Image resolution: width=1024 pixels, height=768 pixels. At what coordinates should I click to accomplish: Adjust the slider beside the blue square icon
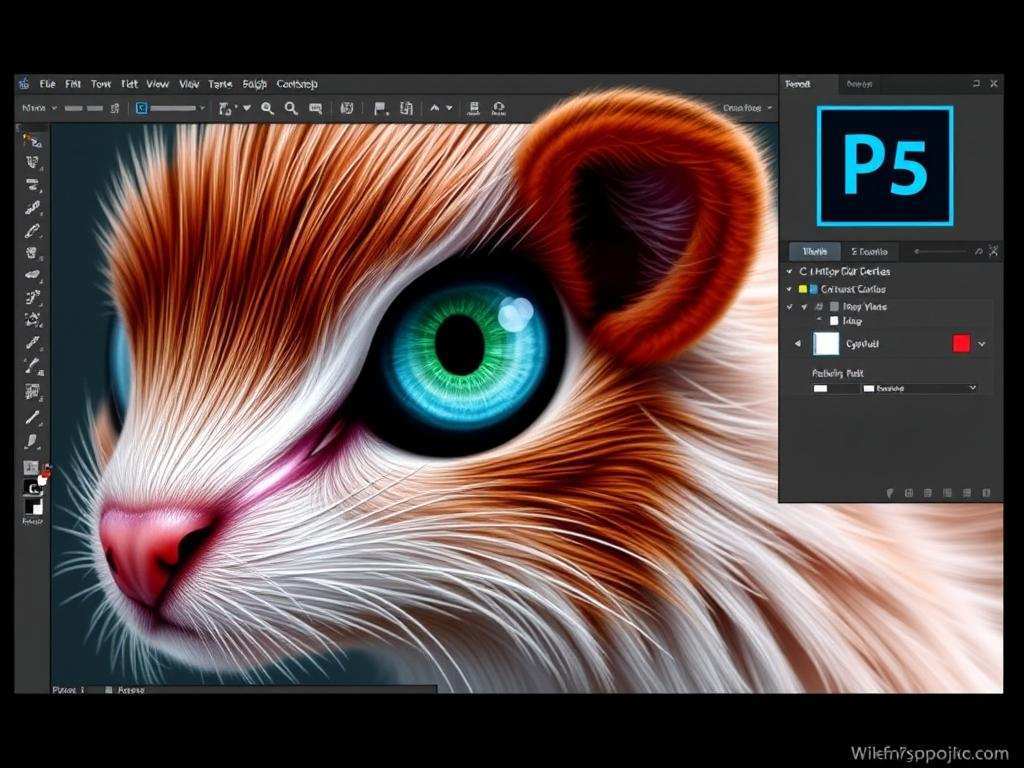pos(173,108)
